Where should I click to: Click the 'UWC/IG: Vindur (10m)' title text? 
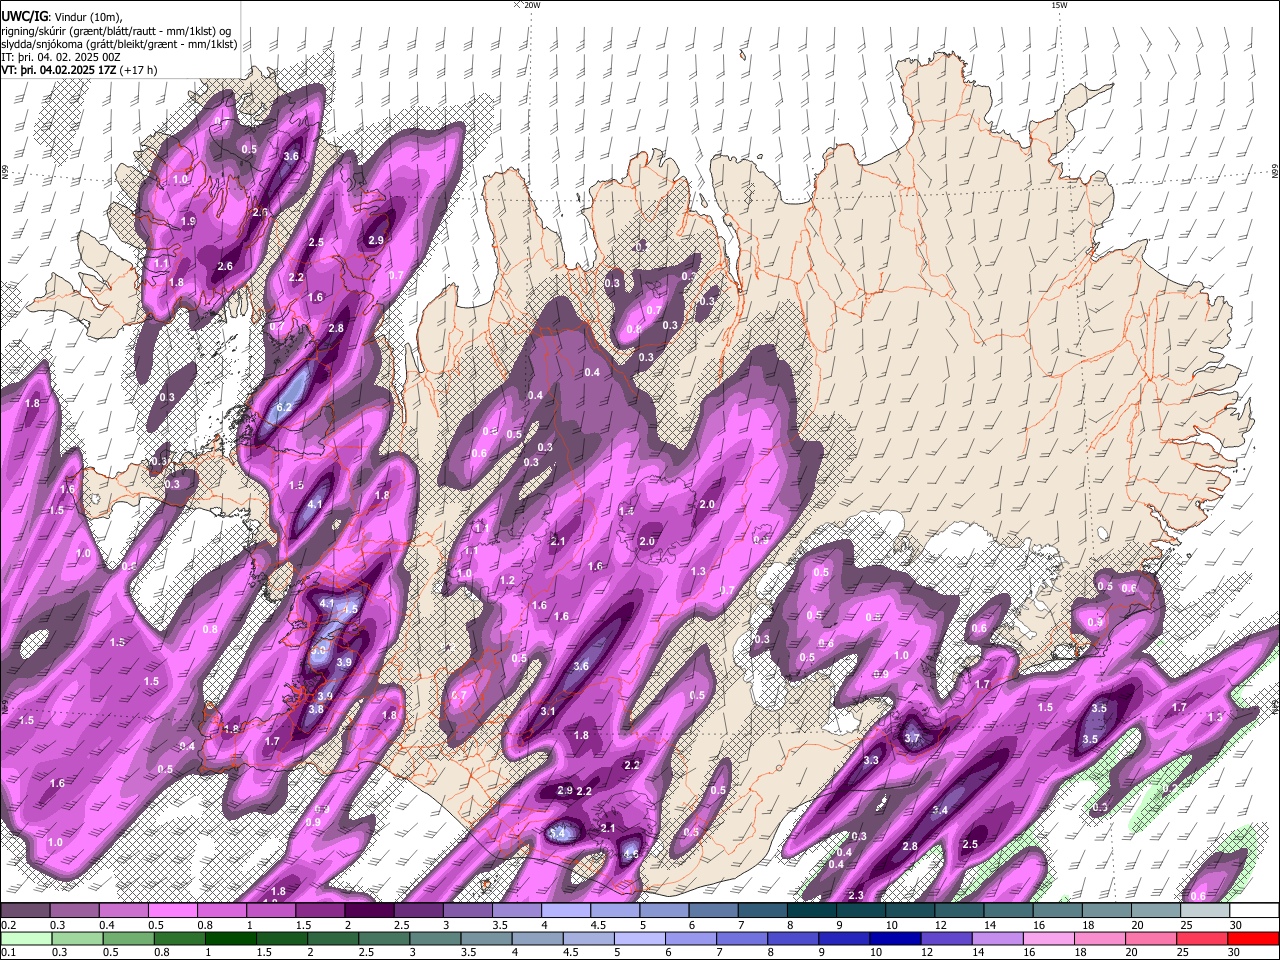[x=62, y=16]
